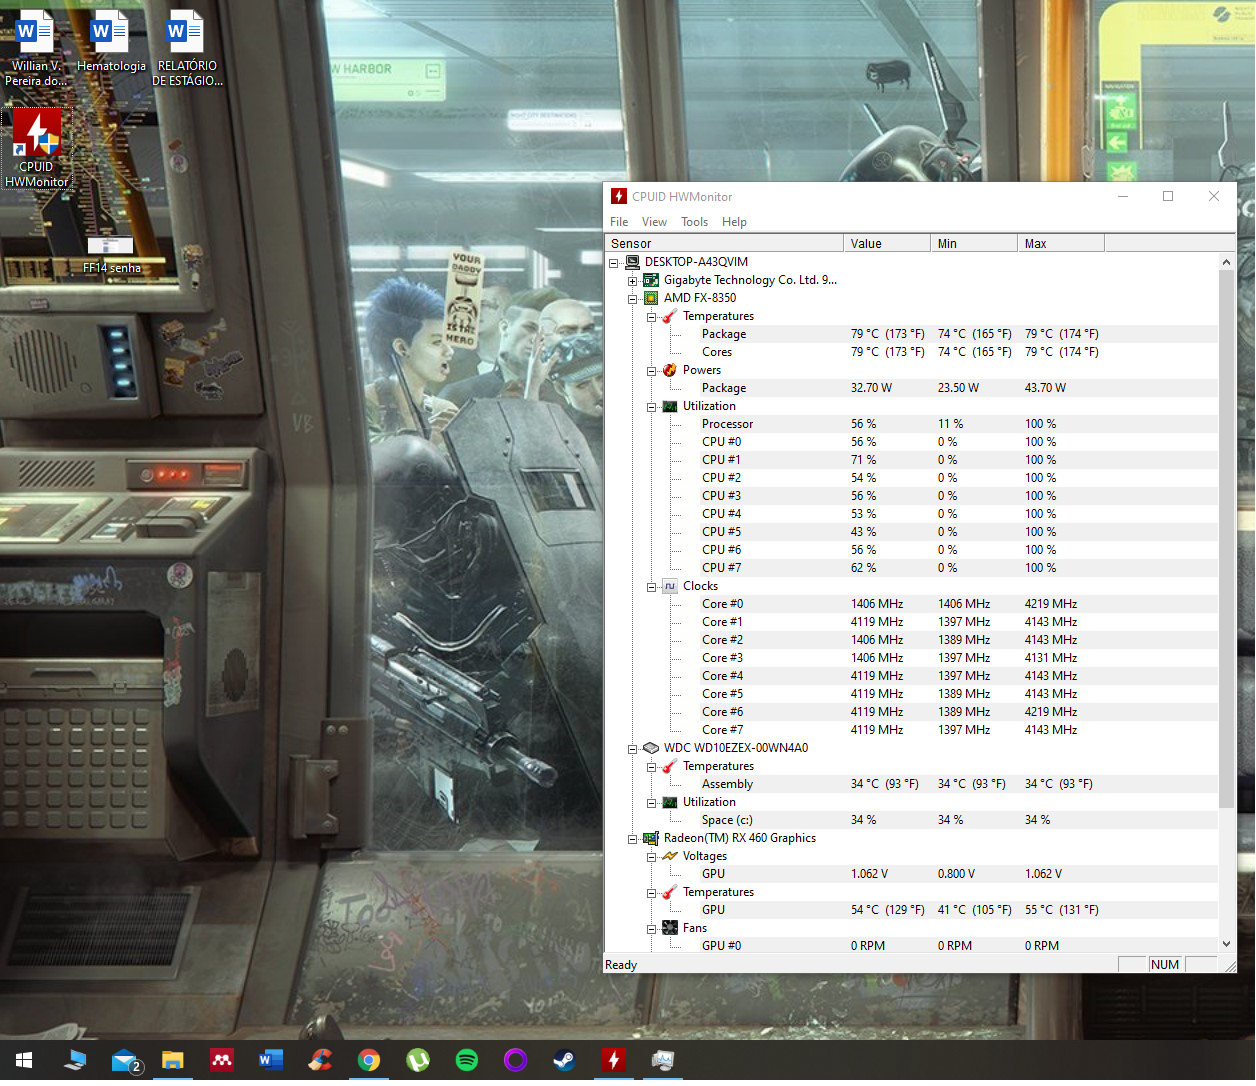Collapse the DESKTOP-A43QVIM tree node

[613, 263]
